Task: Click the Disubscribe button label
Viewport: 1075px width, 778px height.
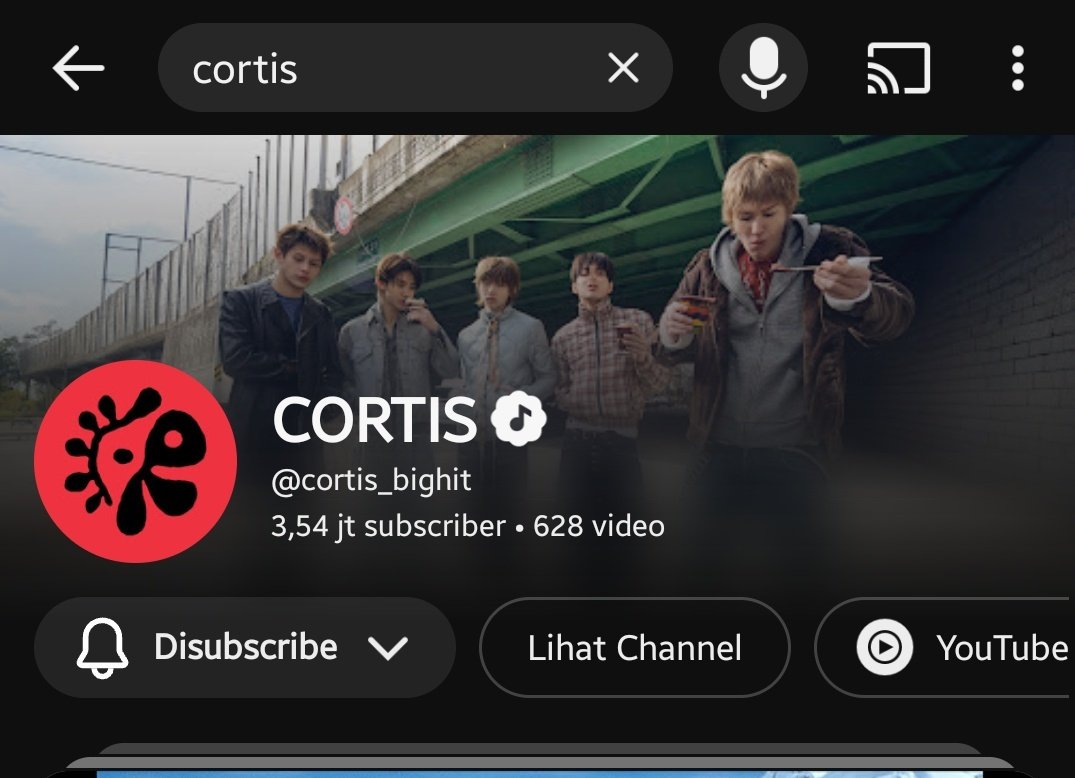Action: coord(245,647)
